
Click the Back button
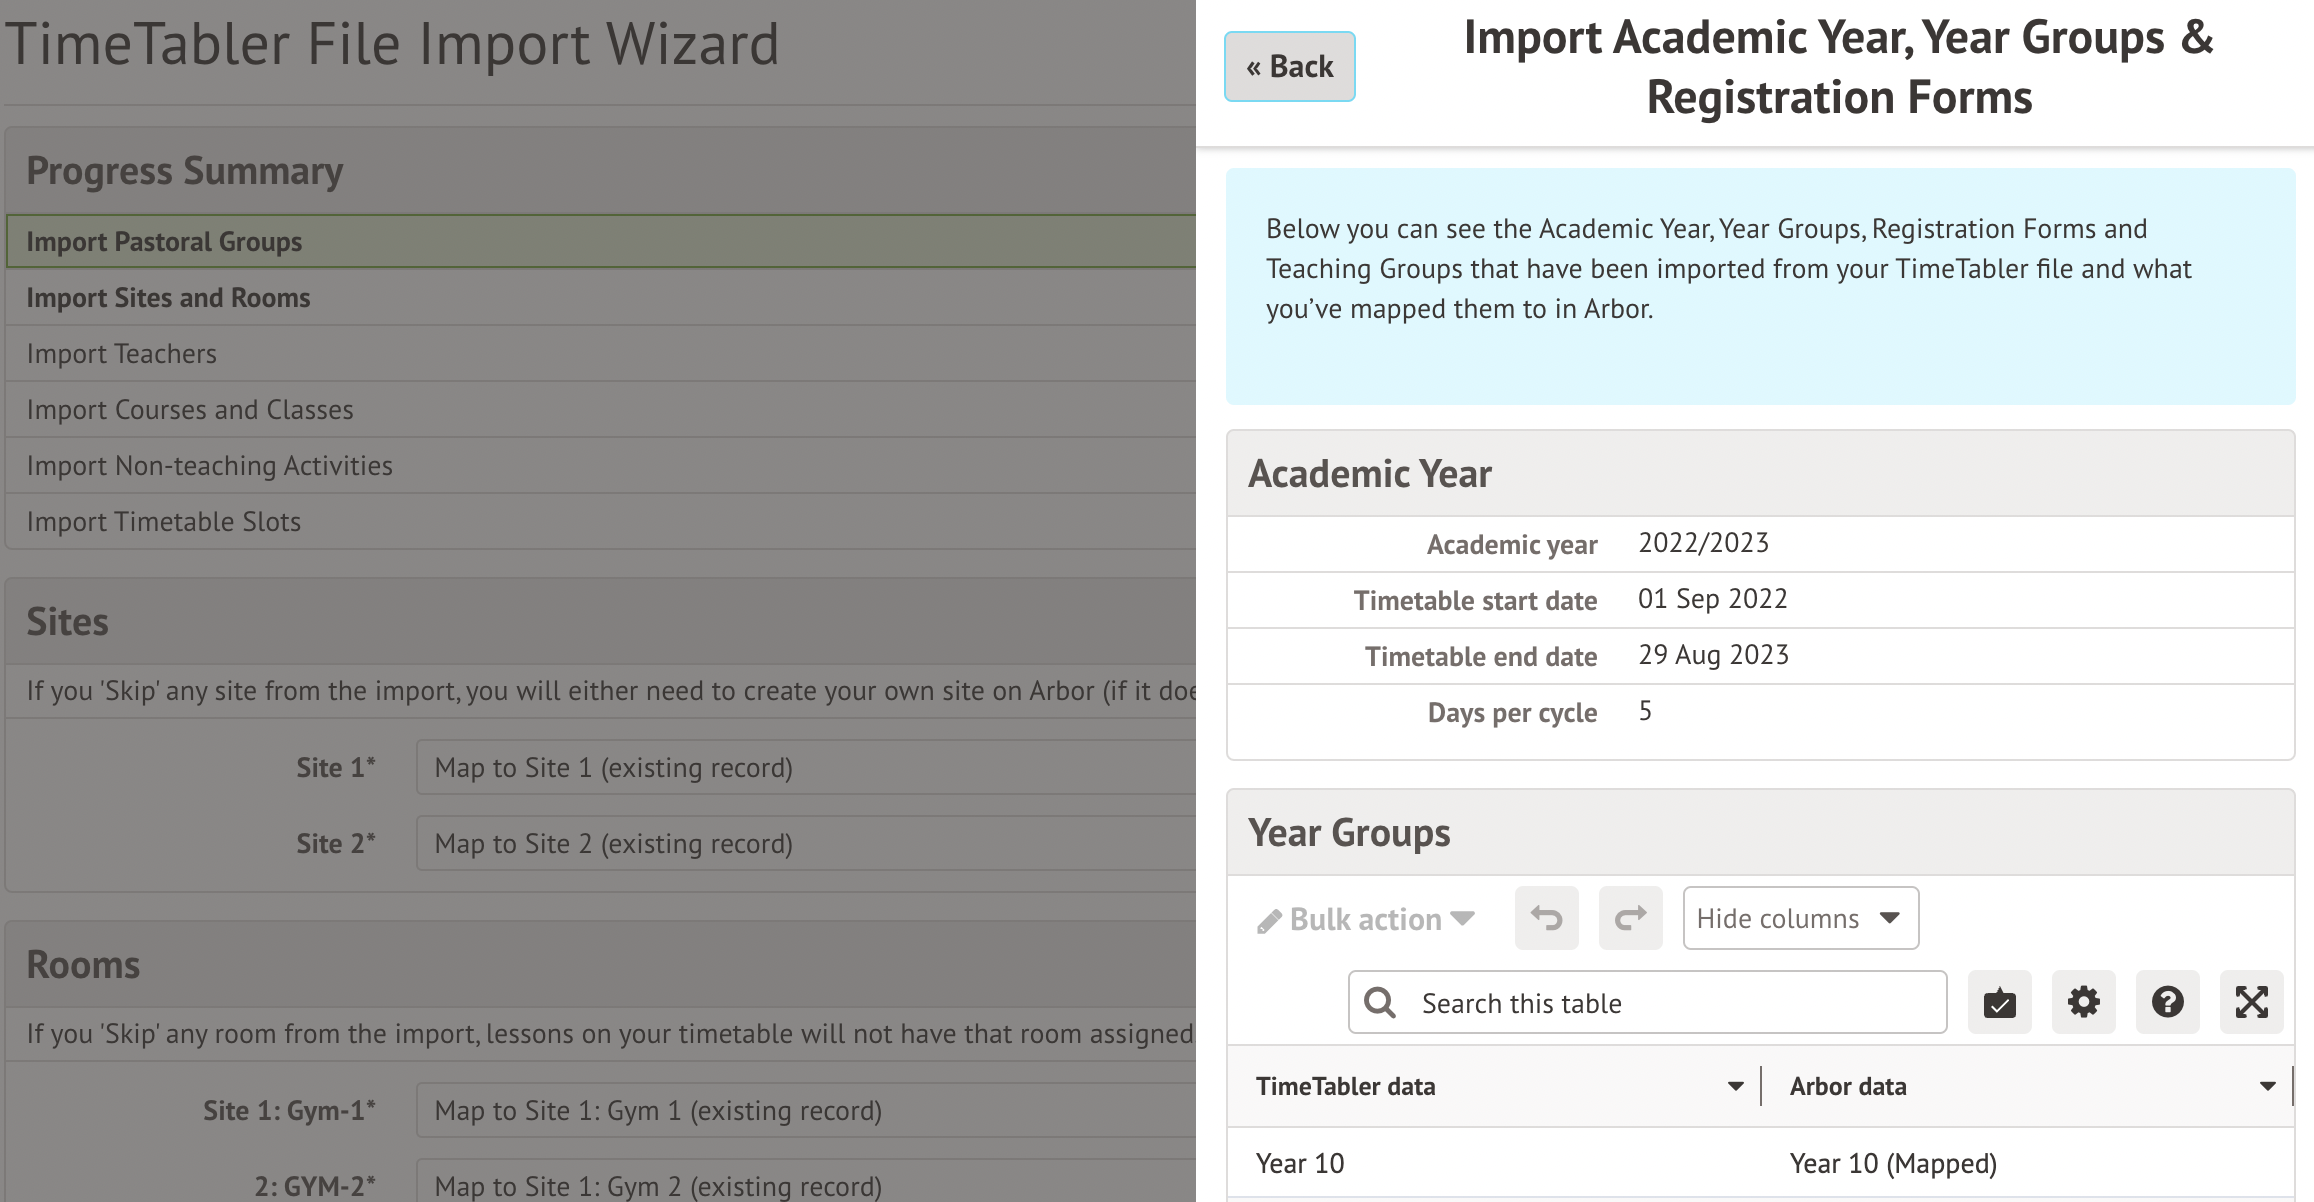pyautogui.click(x=1289, y=67)
